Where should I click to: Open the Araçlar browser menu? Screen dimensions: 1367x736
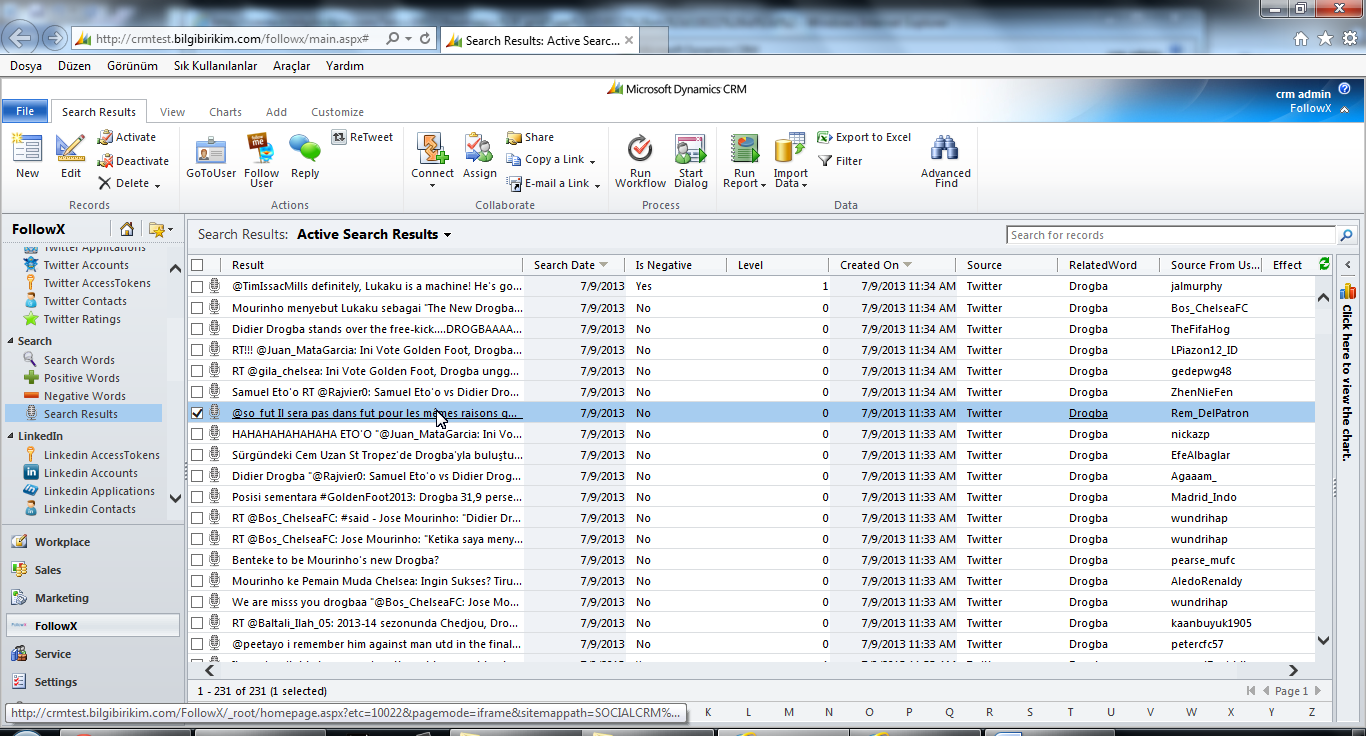tap(292, 66)
